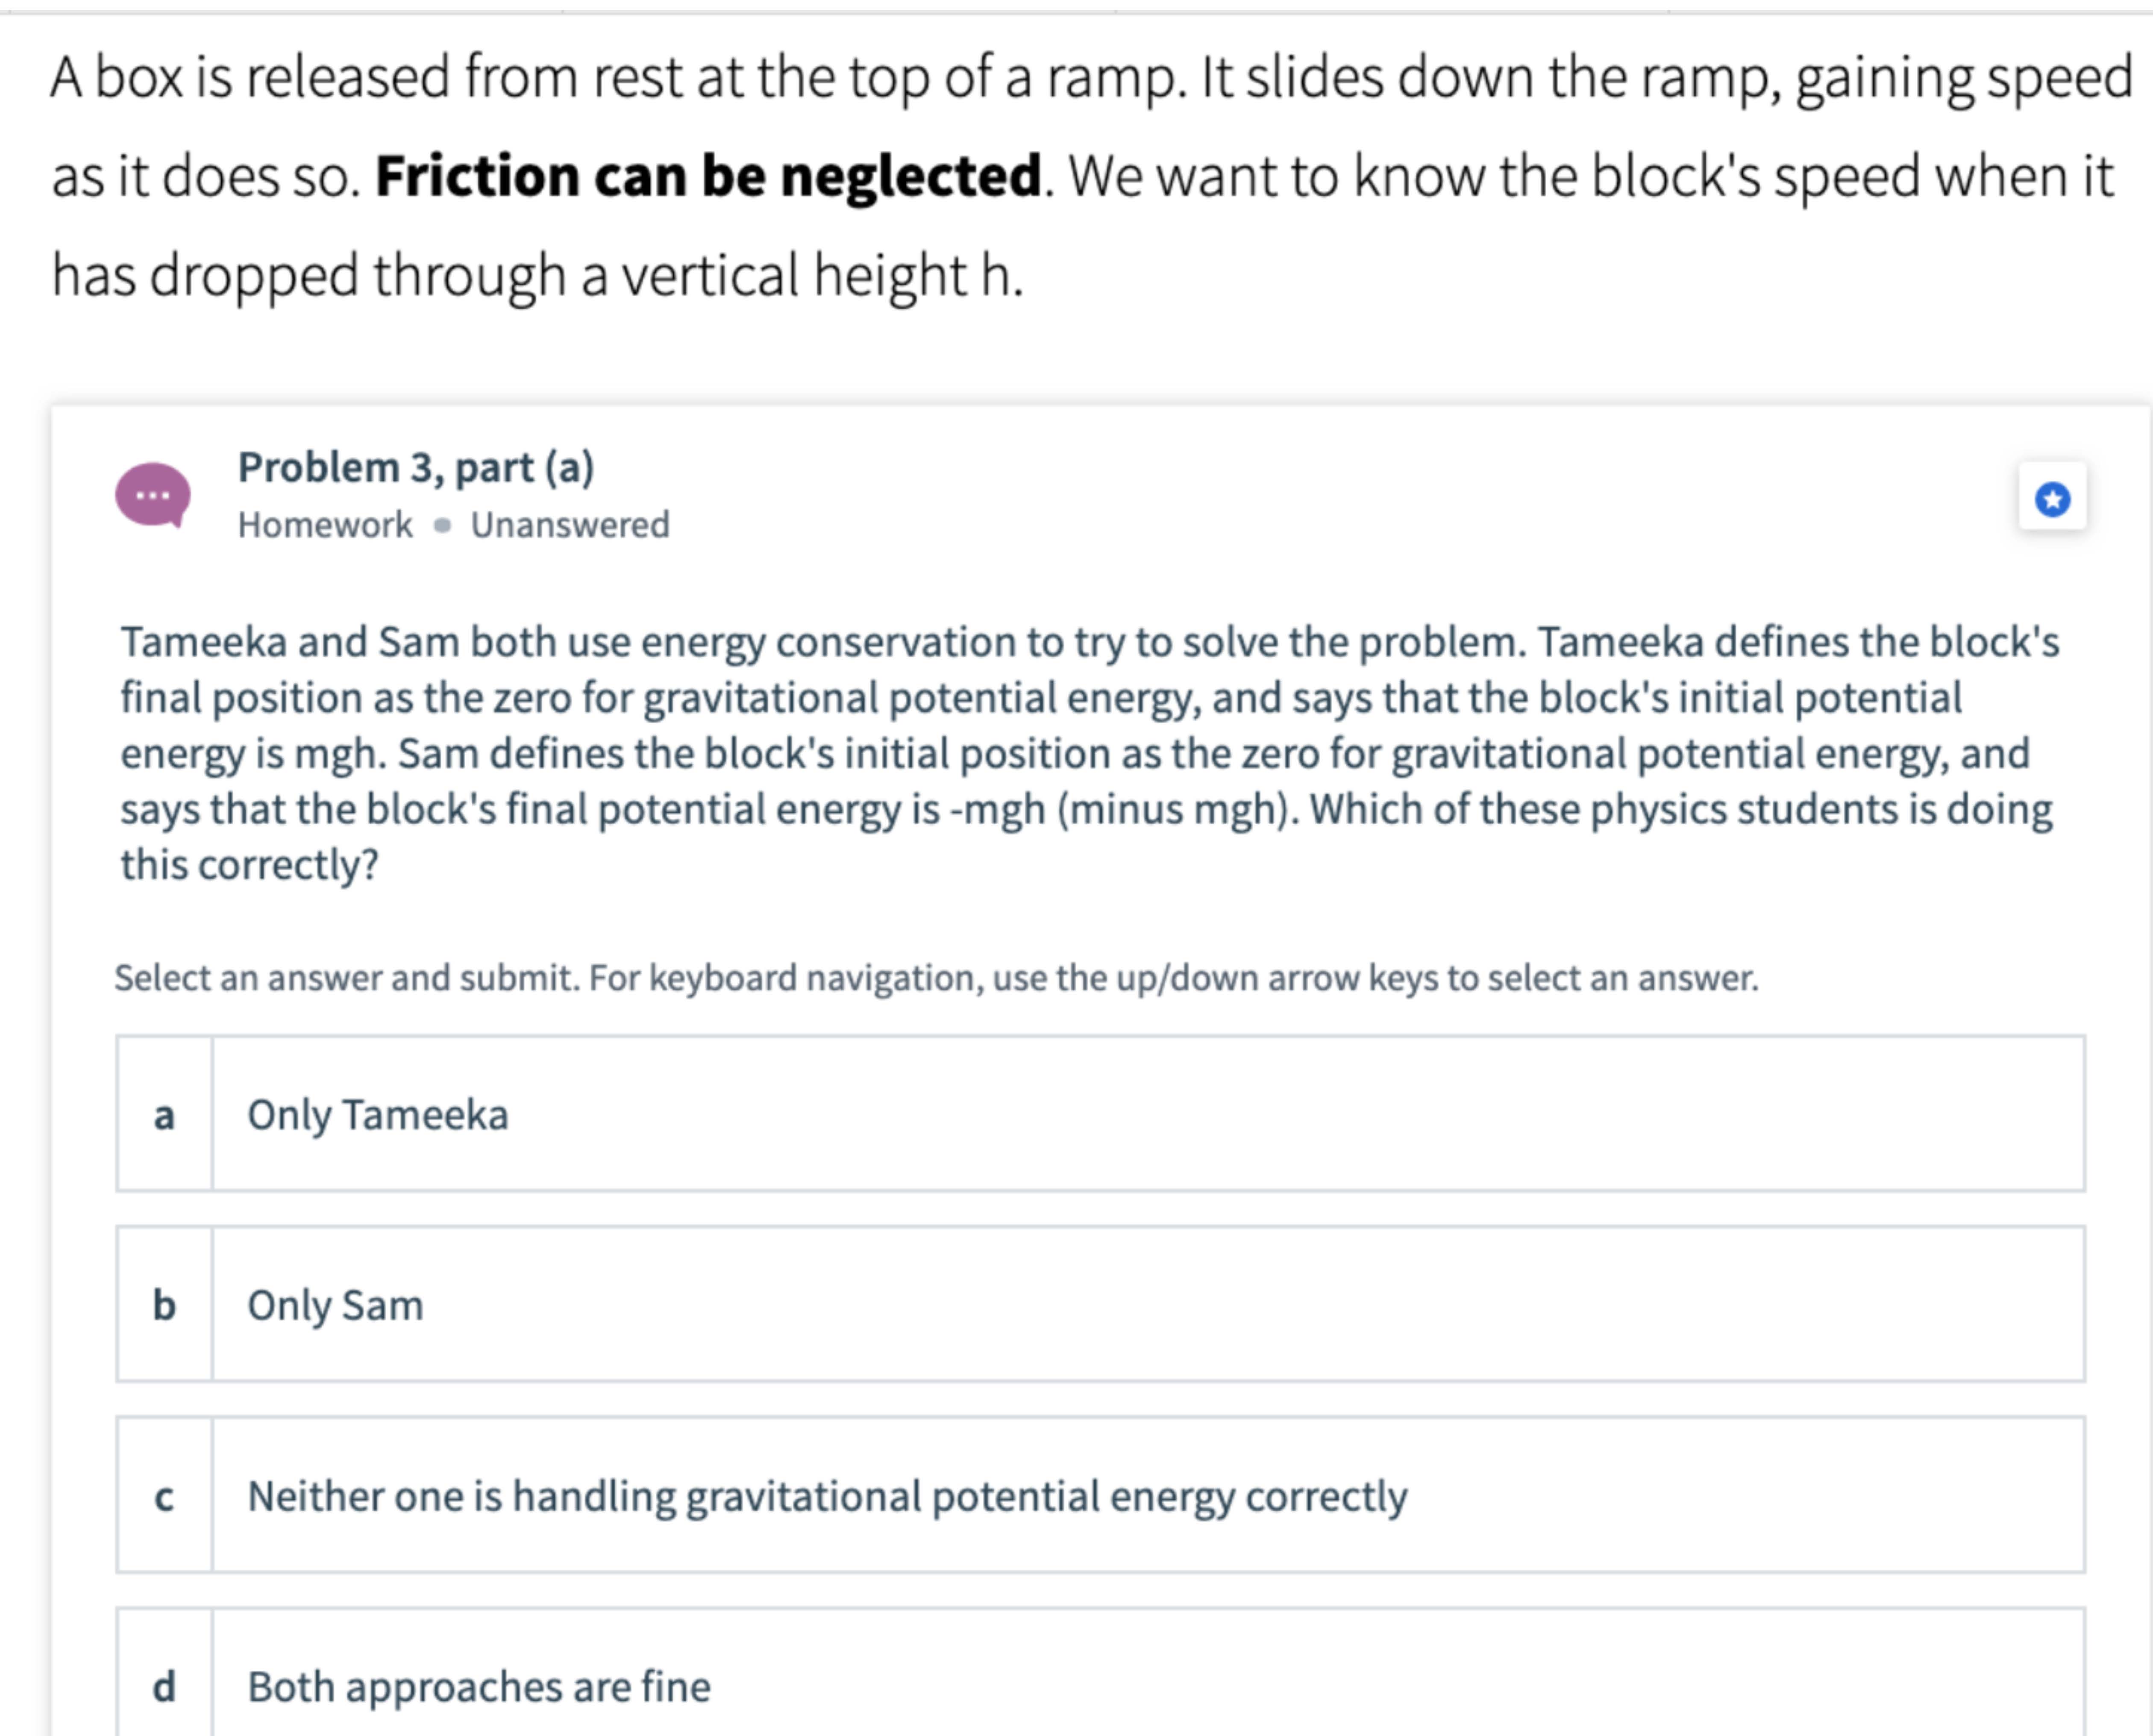Click the 'Homework' label under the title
This screenshot has height=1736, width=2153.
[325, 525]
